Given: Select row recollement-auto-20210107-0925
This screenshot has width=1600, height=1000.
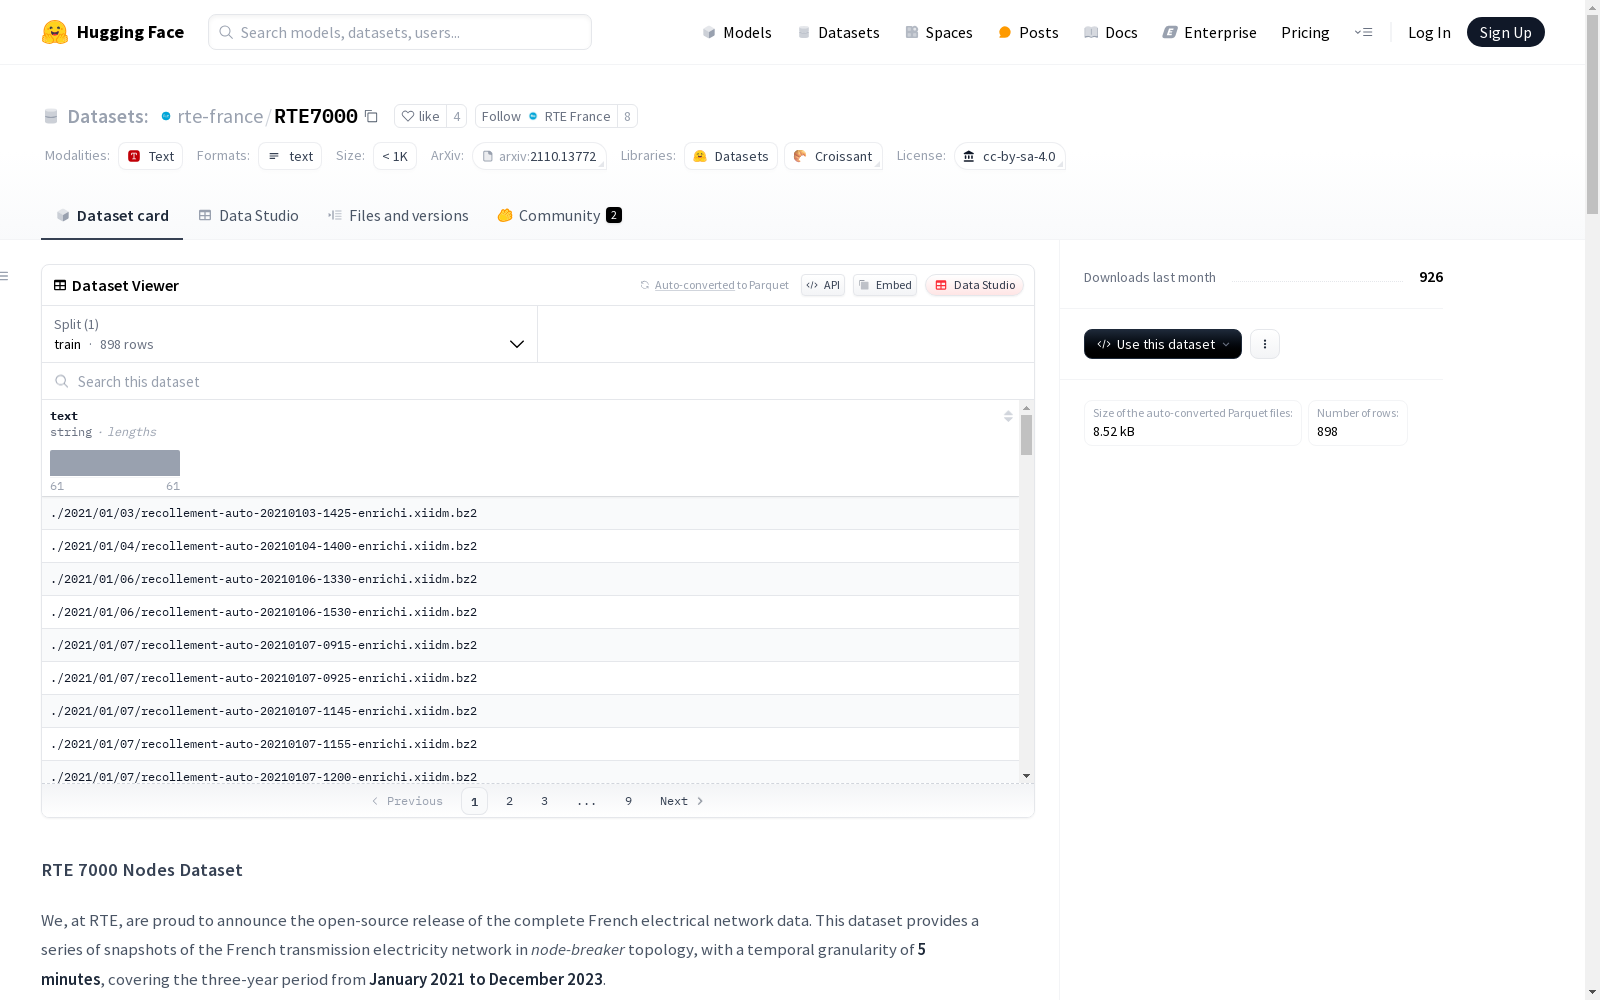Looking at the screenshot, I should 530,678.
